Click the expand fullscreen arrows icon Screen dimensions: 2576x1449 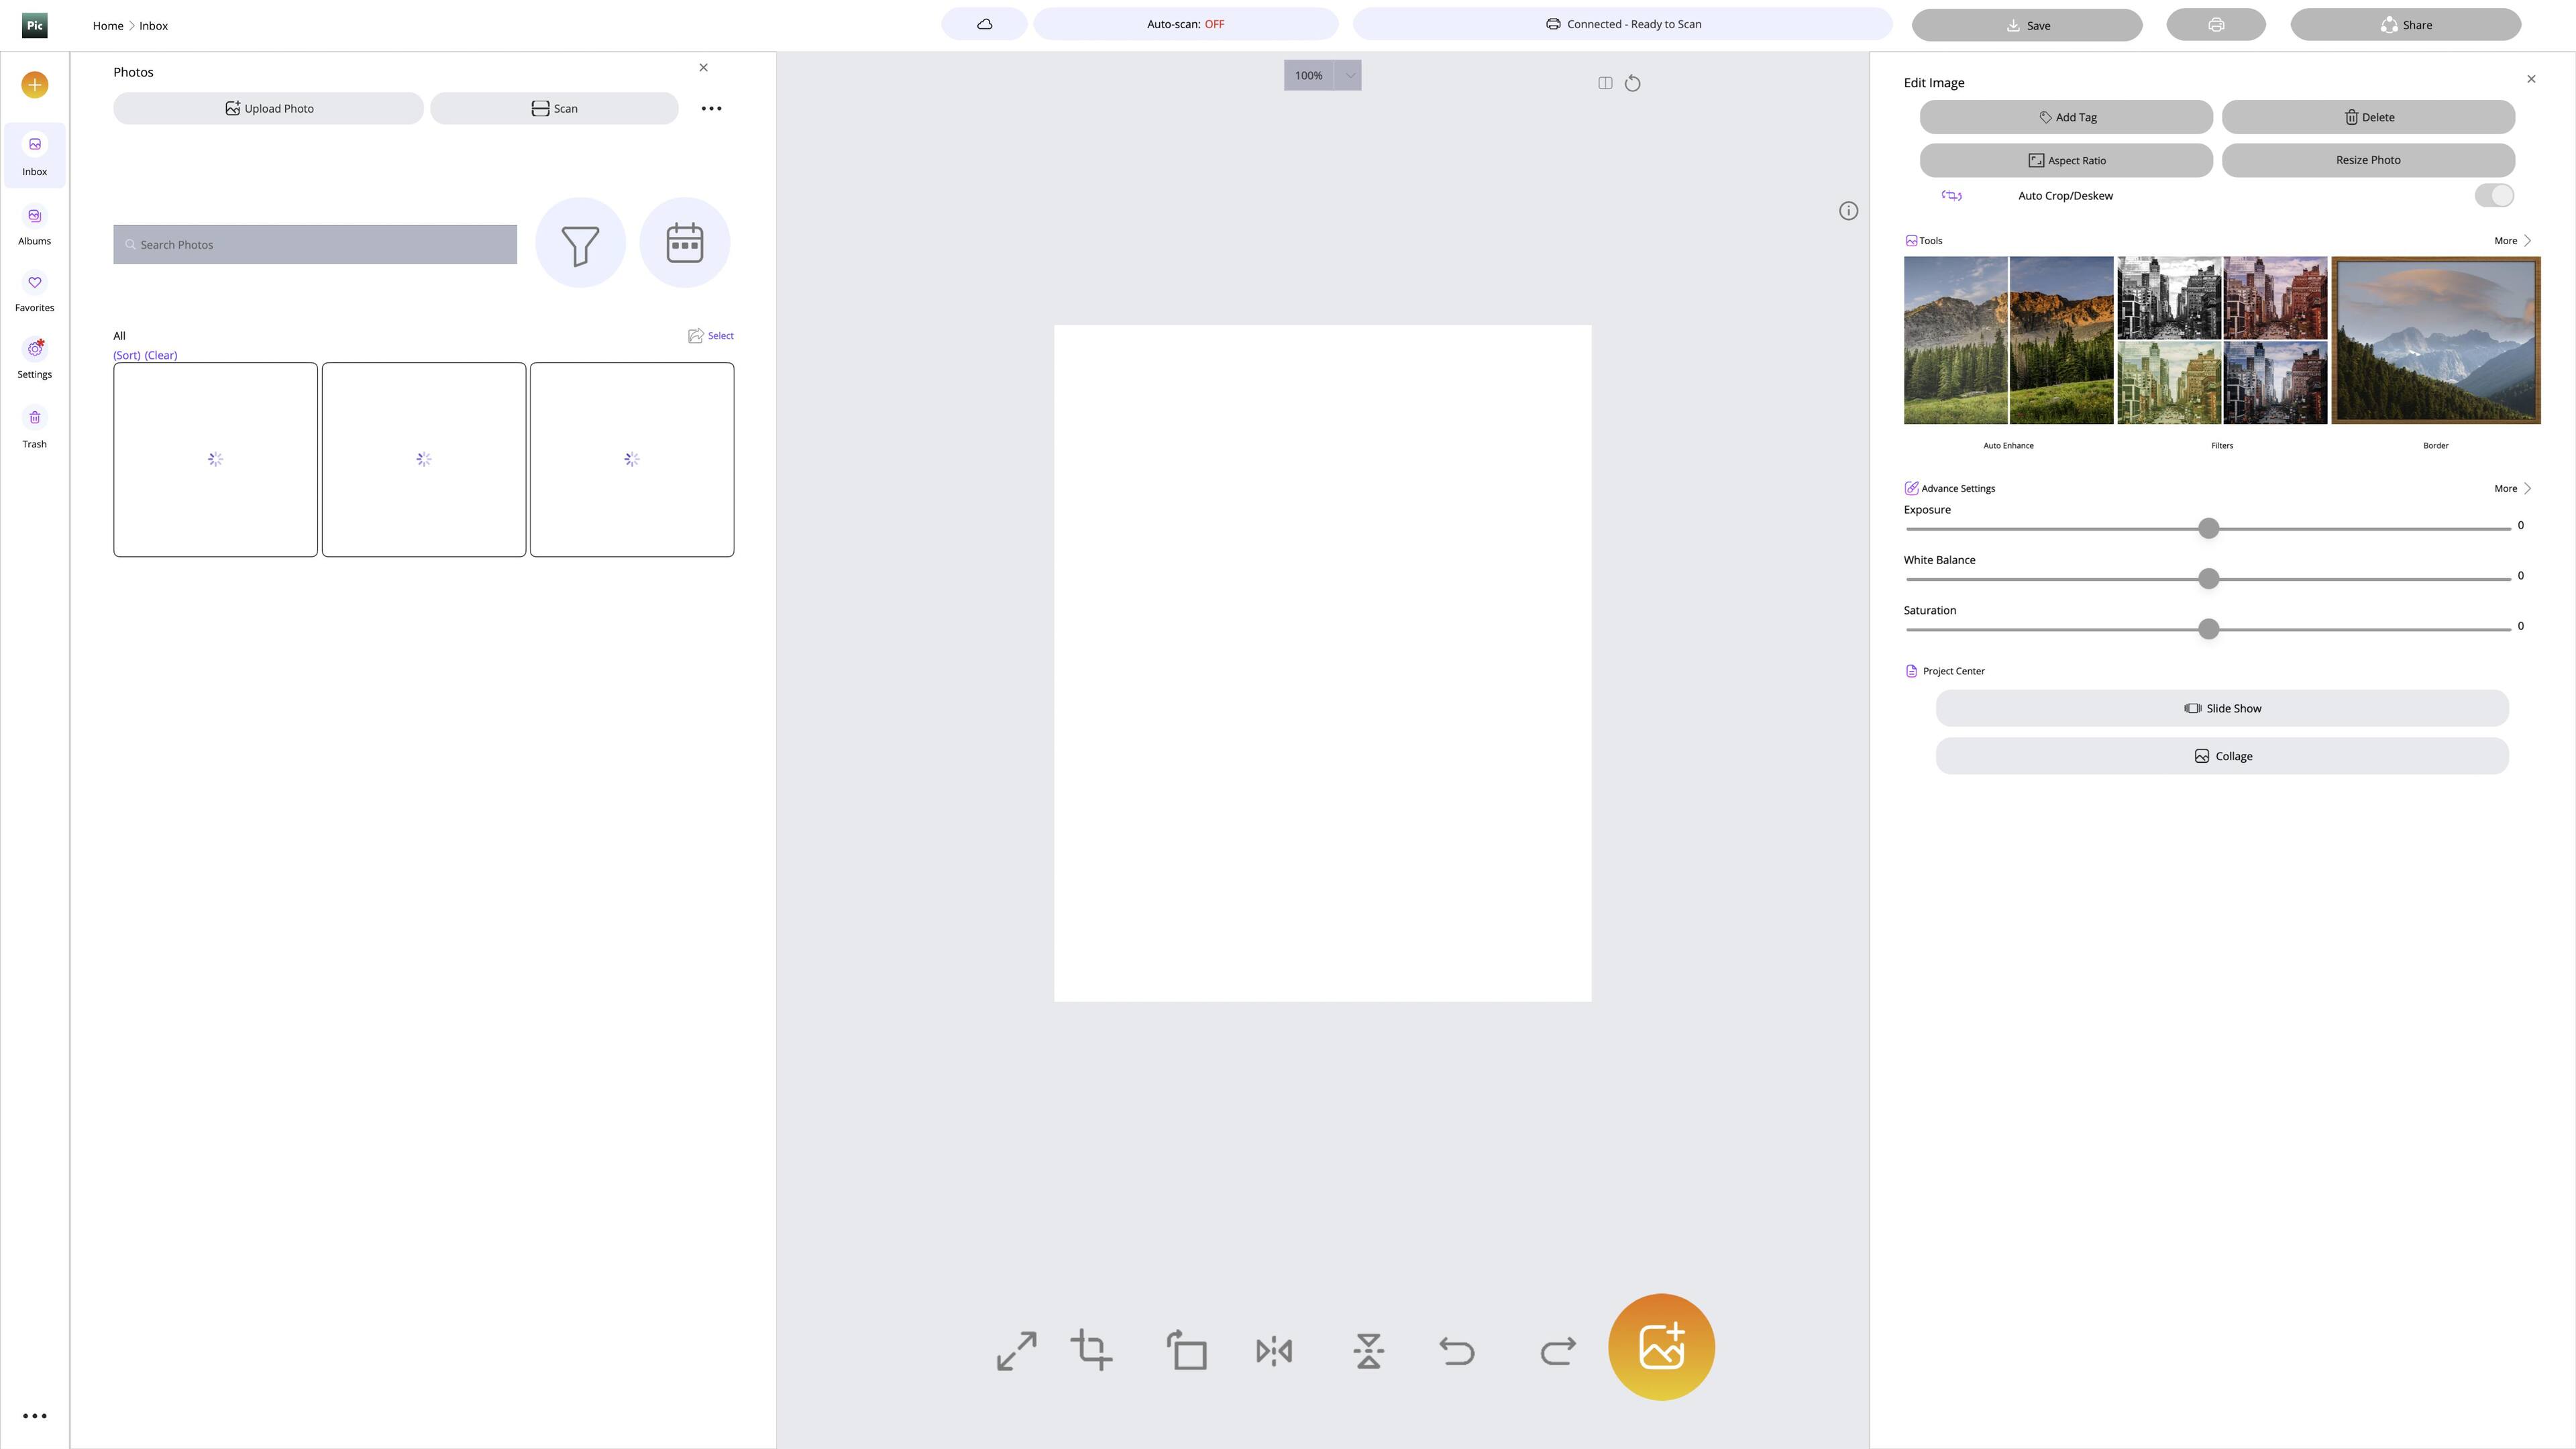(1016, 1350)
